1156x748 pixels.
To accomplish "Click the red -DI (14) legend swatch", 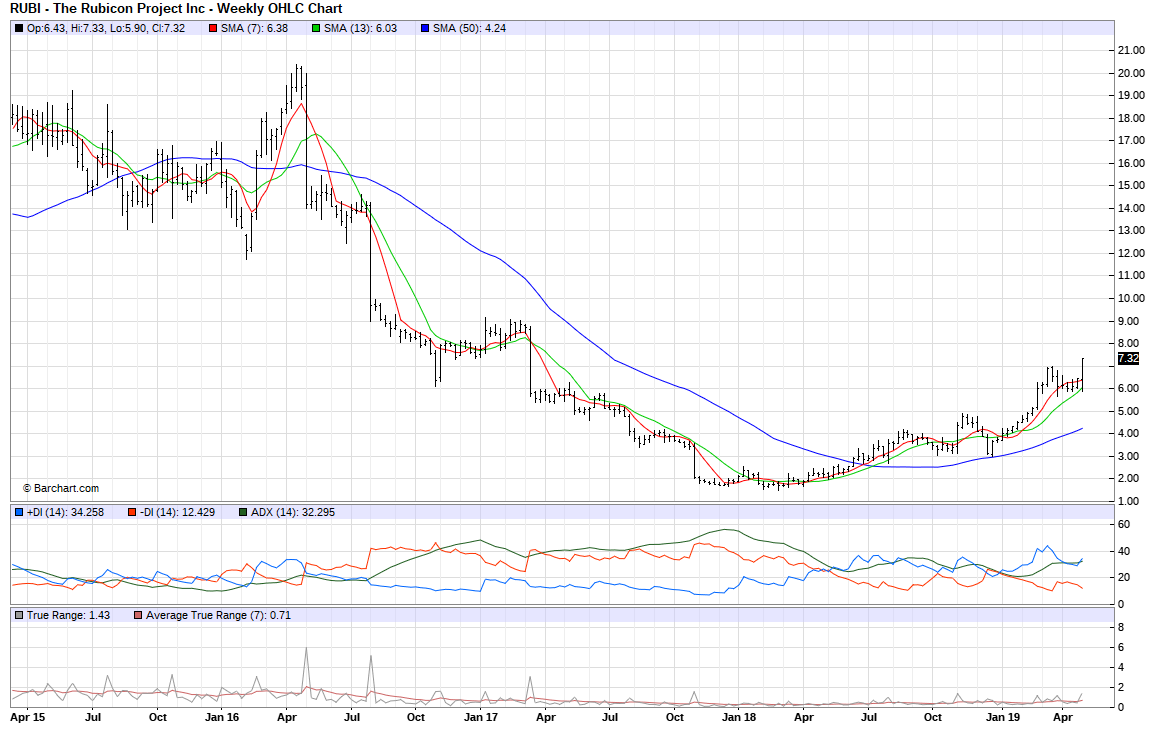I will 132,512.
